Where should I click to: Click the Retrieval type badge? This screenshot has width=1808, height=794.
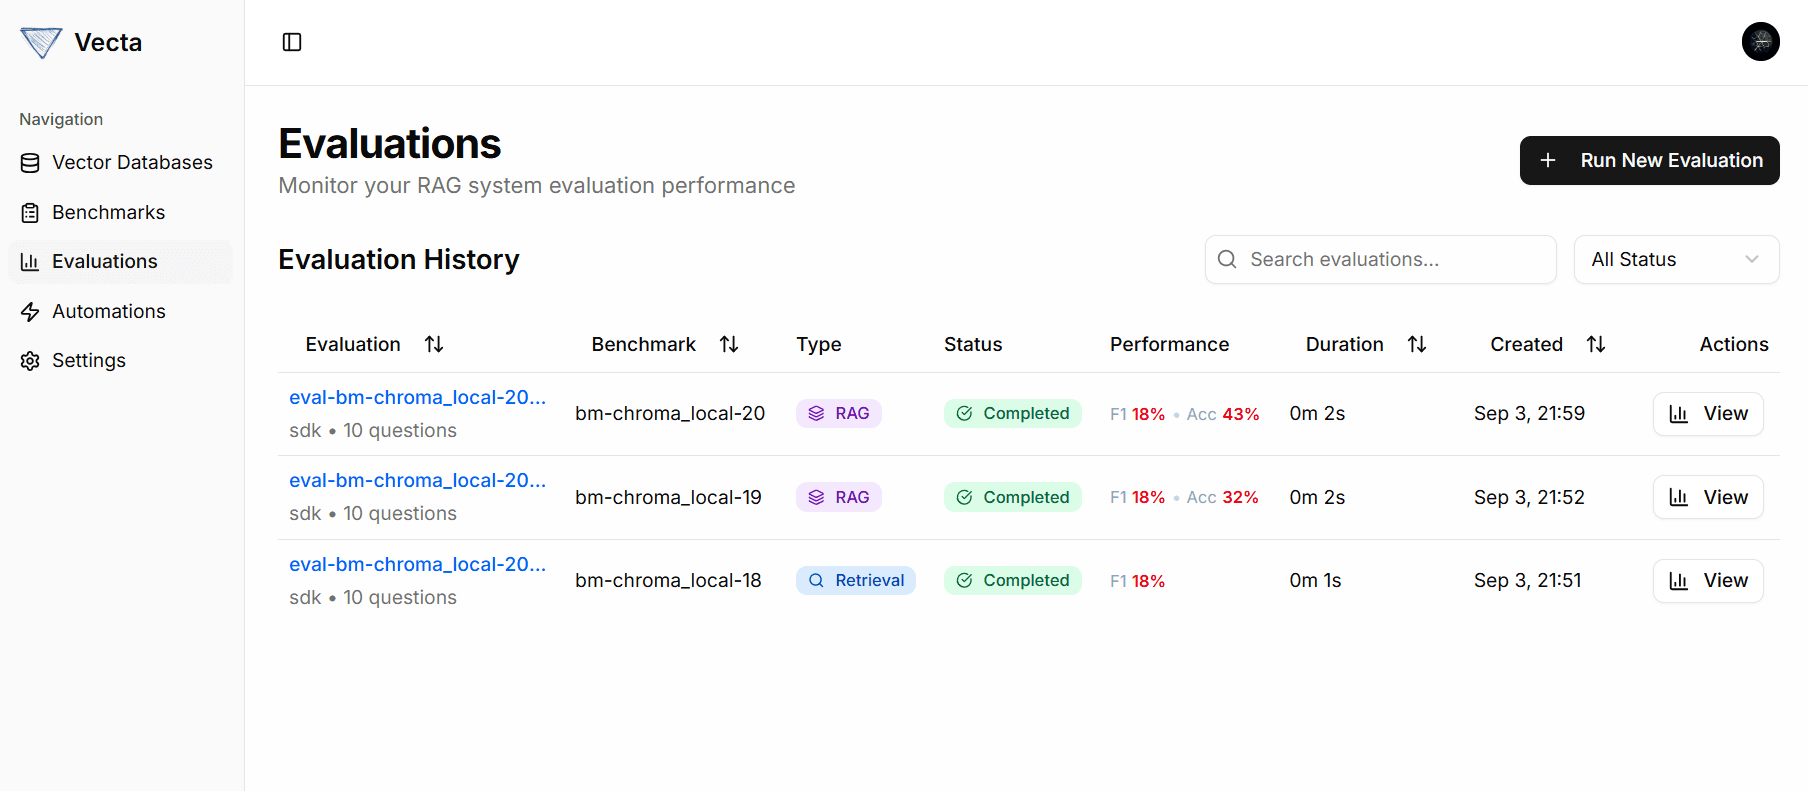[856, 581]
